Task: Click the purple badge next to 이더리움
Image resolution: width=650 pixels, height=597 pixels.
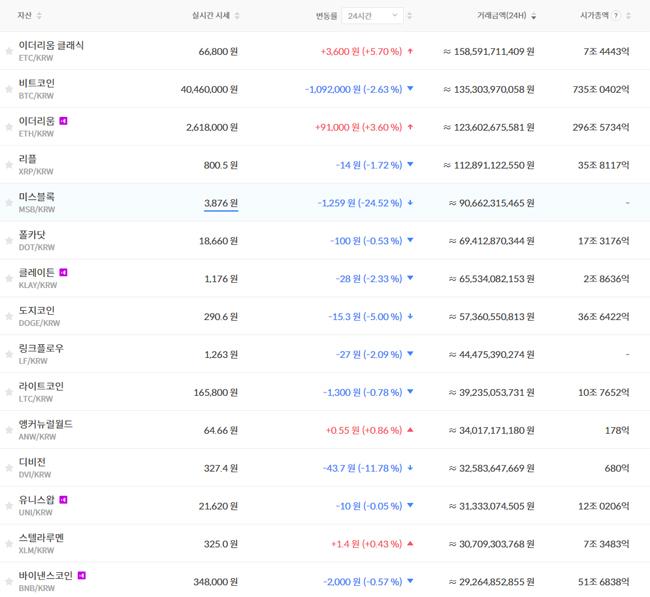Action: (64, 121)
